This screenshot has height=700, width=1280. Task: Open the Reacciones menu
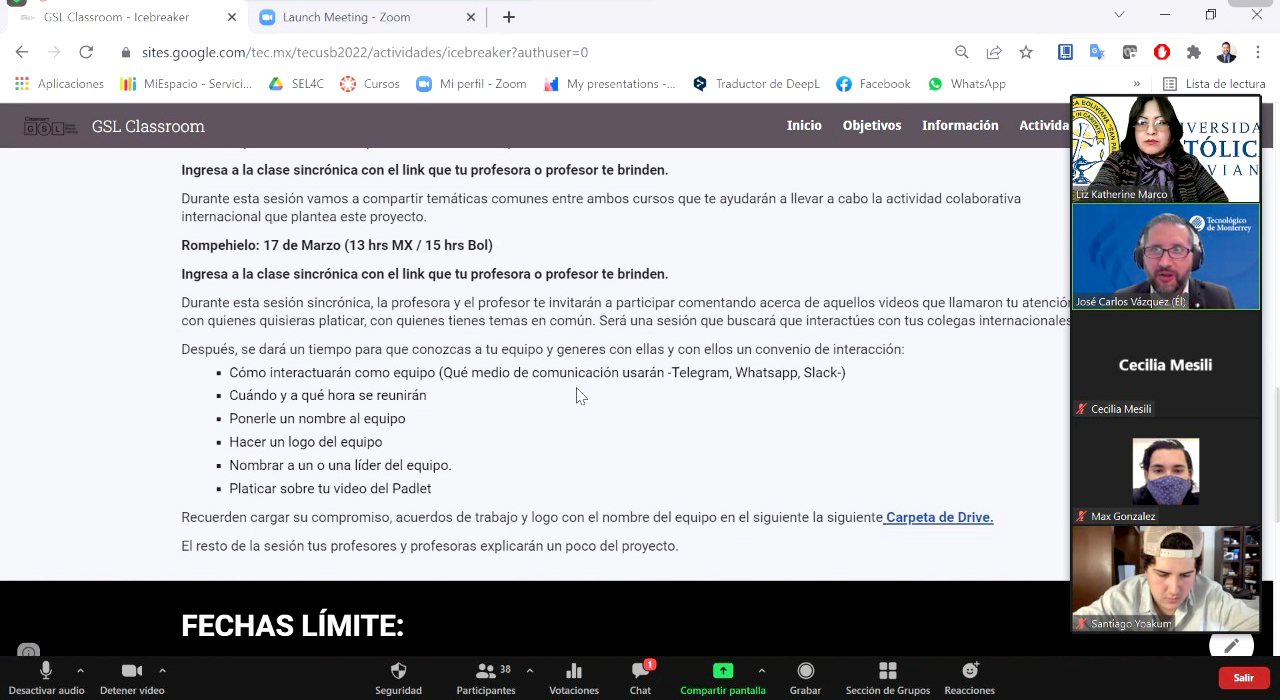(969, 672)
